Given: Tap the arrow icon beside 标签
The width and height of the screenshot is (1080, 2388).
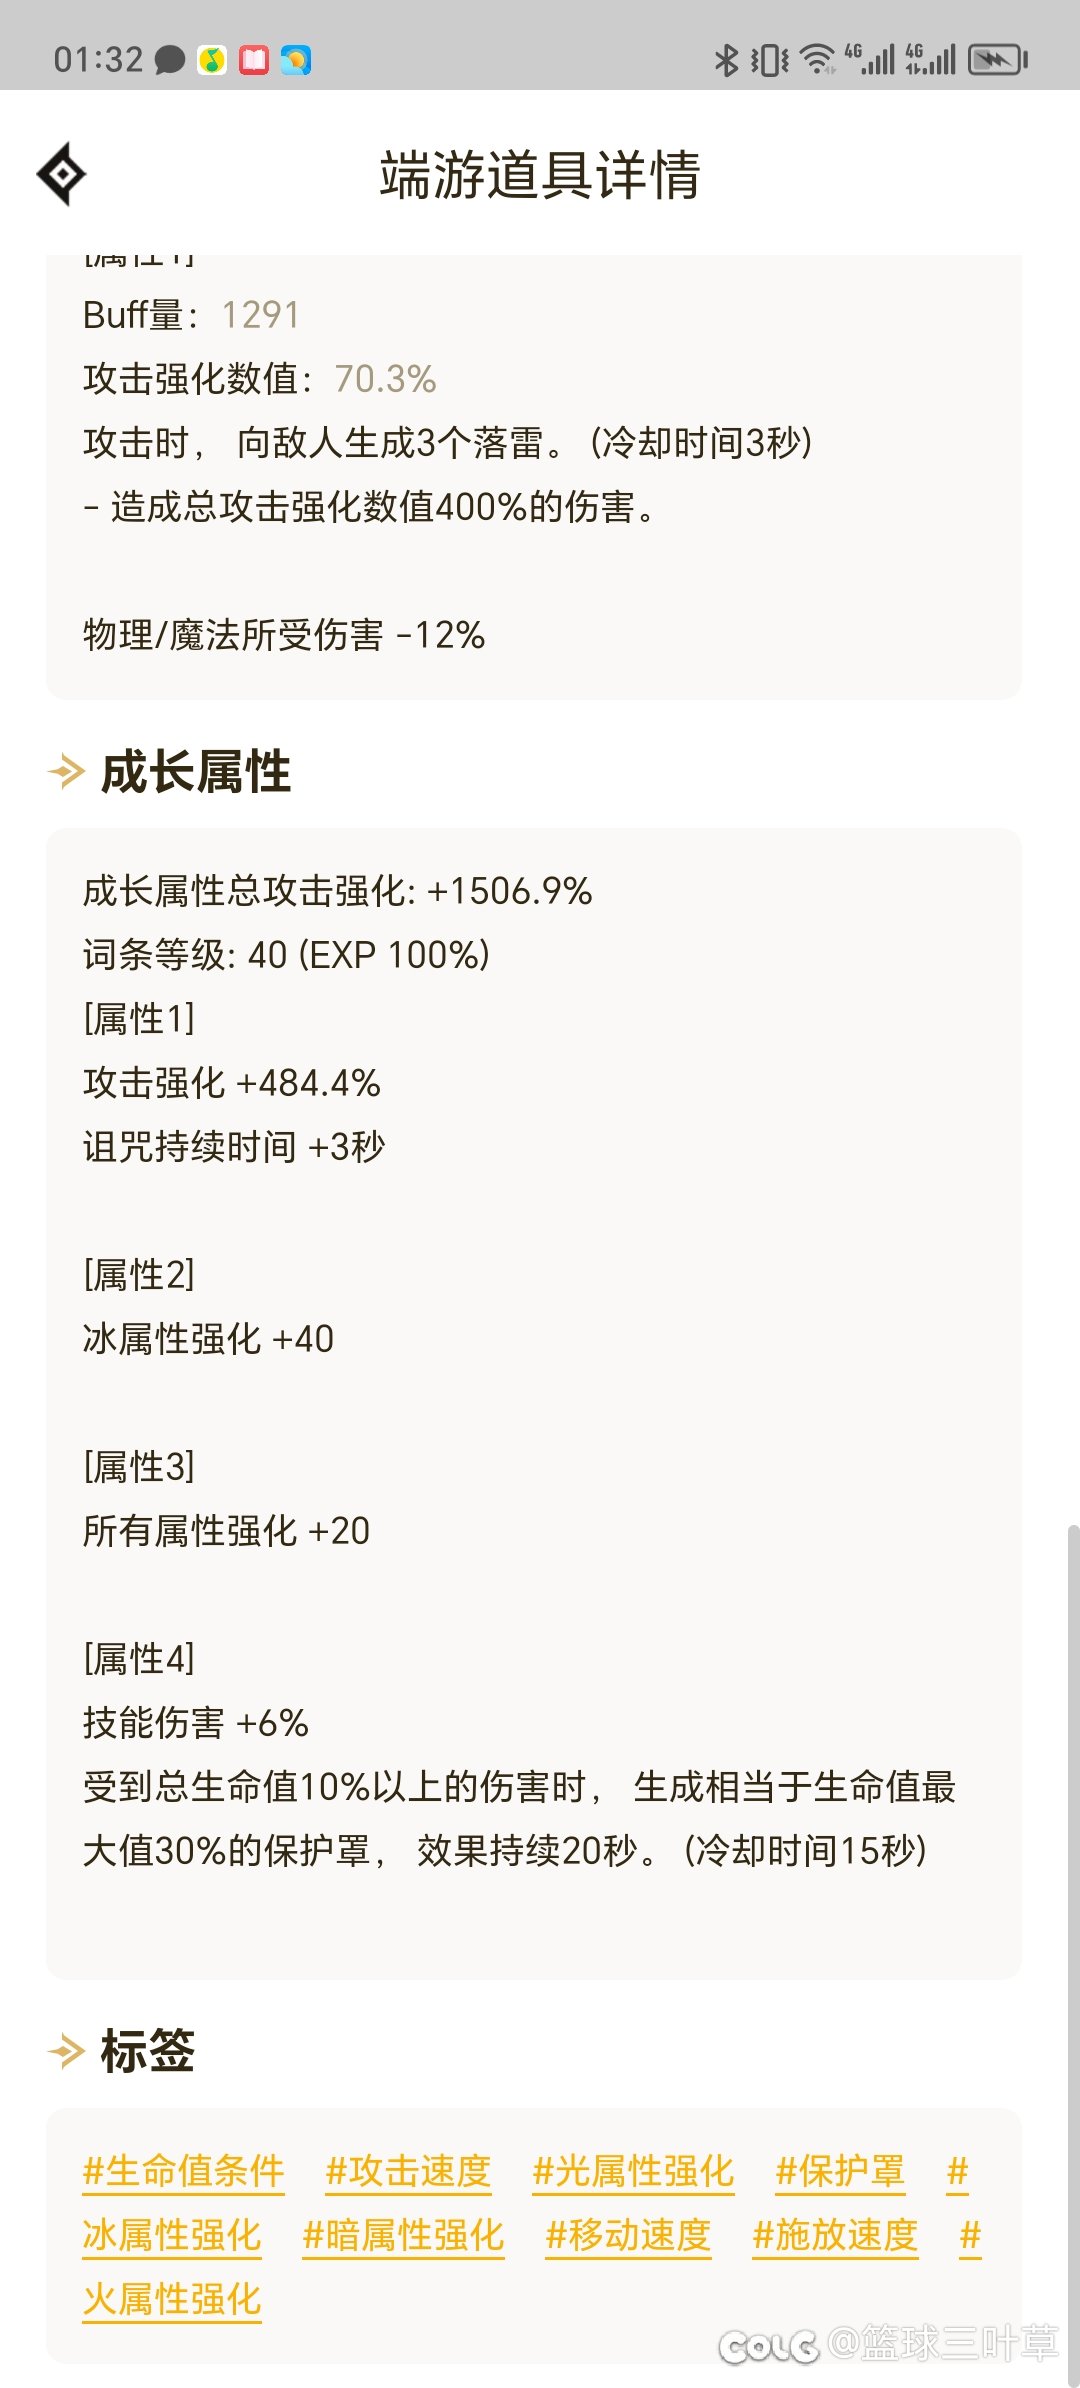Looking at the screenshot, I should pyautogui.click(x=67, y=2052).
